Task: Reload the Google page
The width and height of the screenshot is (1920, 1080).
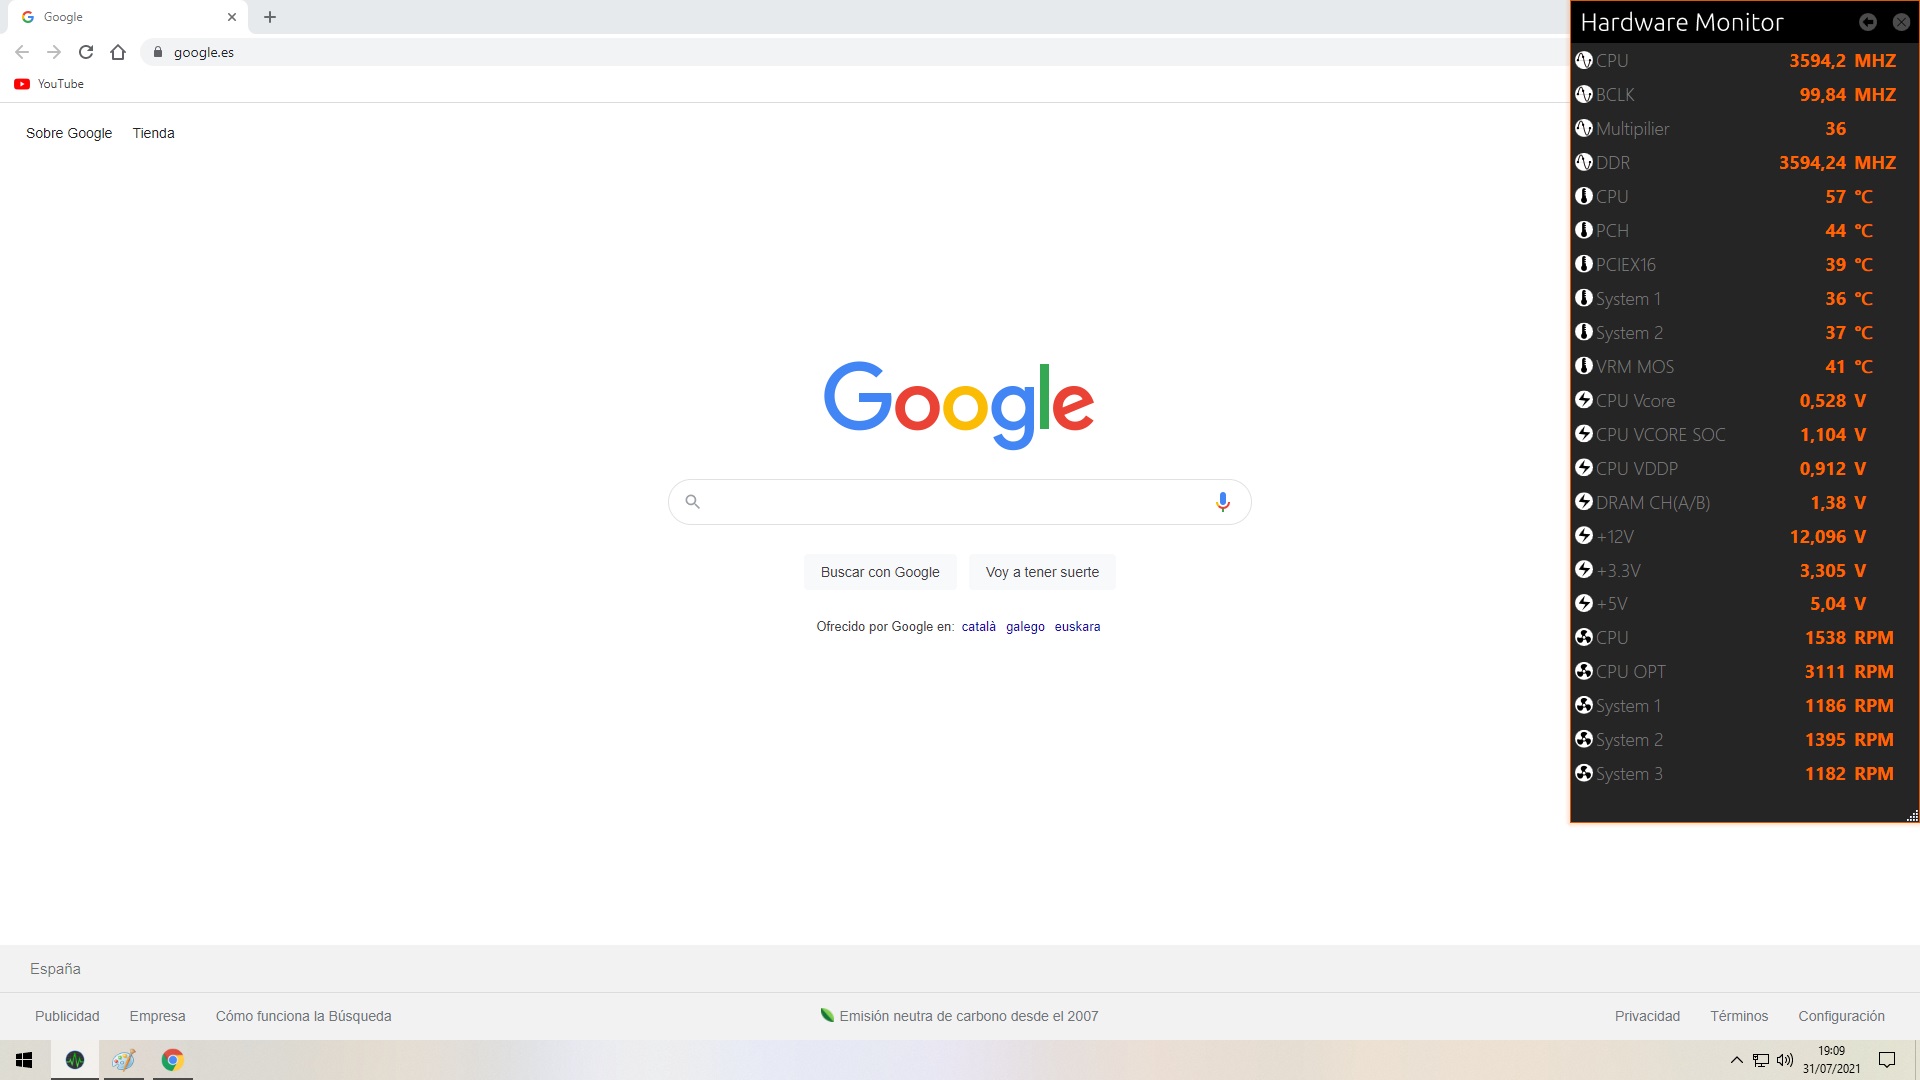Action: coord(86,52)
